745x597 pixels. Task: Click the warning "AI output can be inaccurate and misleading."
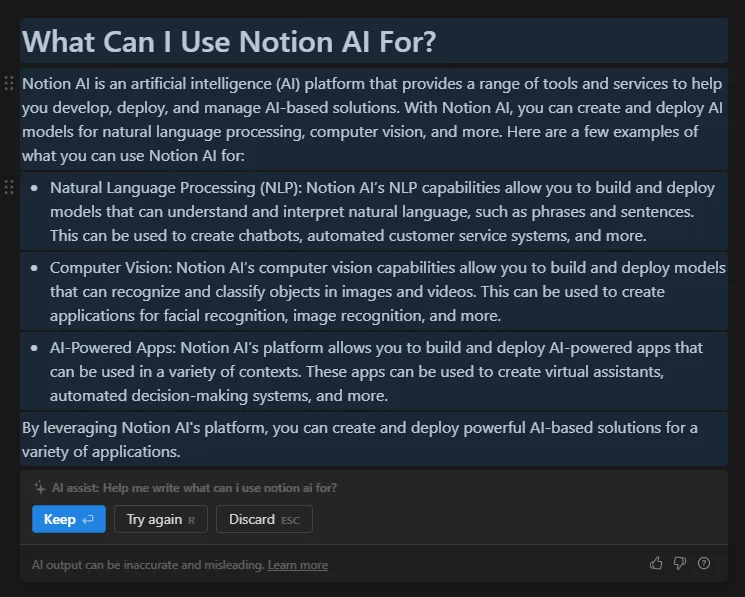click(148, 565)
